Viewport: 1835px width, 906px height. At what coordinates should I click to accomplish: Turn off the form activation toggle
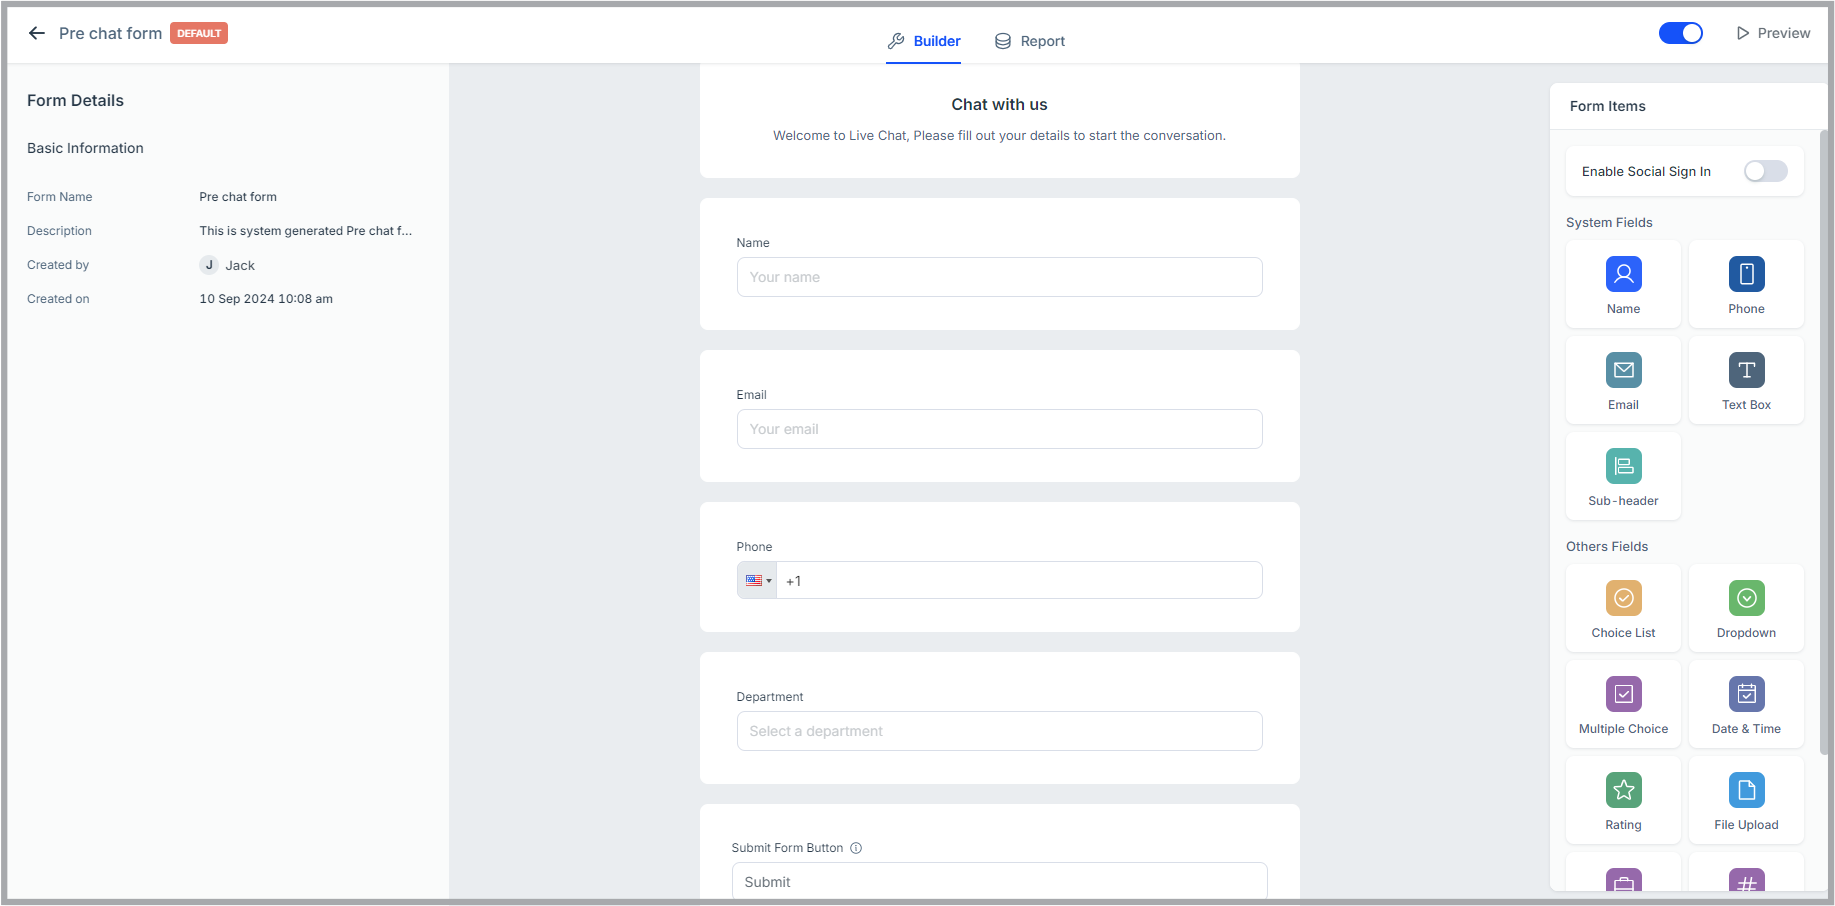(1681, 33)
